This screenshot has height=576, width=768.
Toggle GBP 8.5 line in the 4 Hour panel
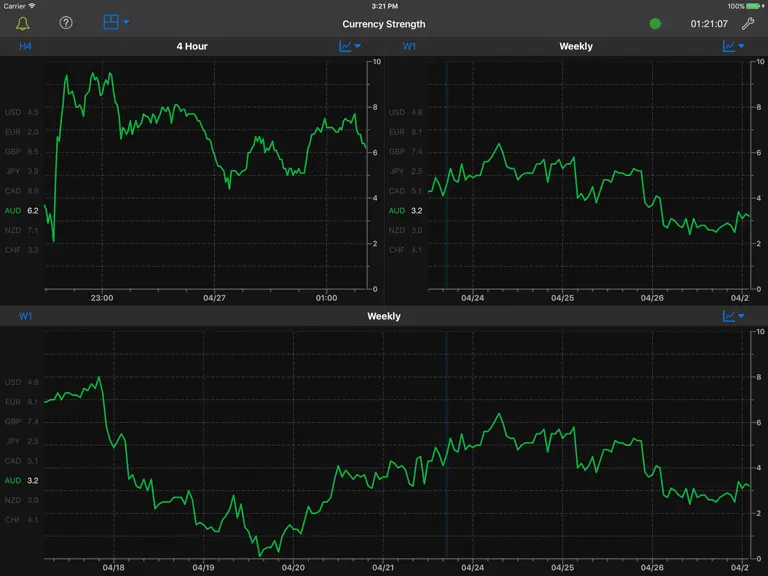click(22, 151)
